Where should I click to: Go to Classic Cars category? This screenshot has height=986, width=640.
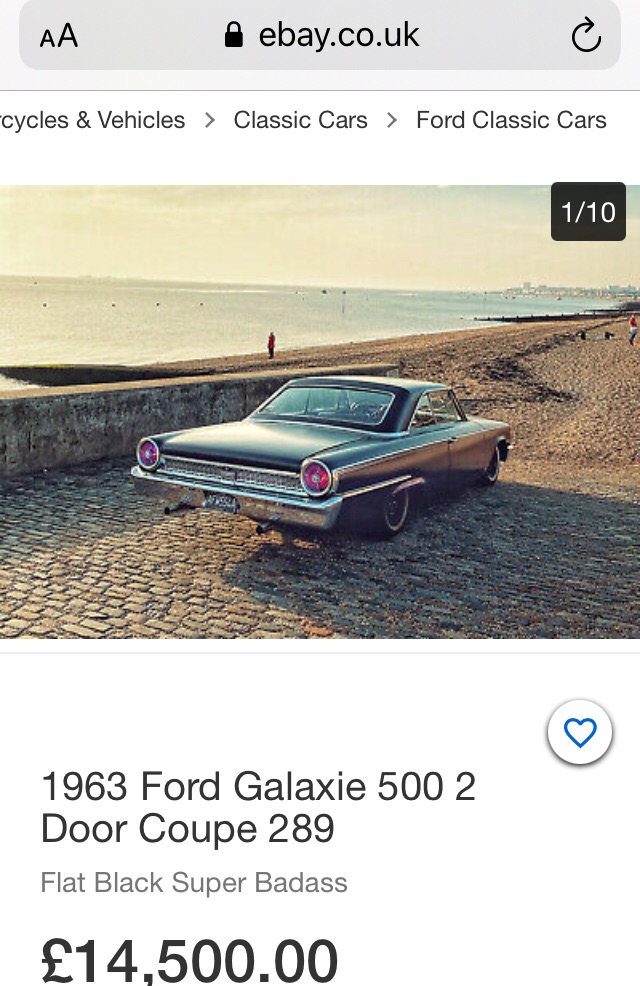301,119
